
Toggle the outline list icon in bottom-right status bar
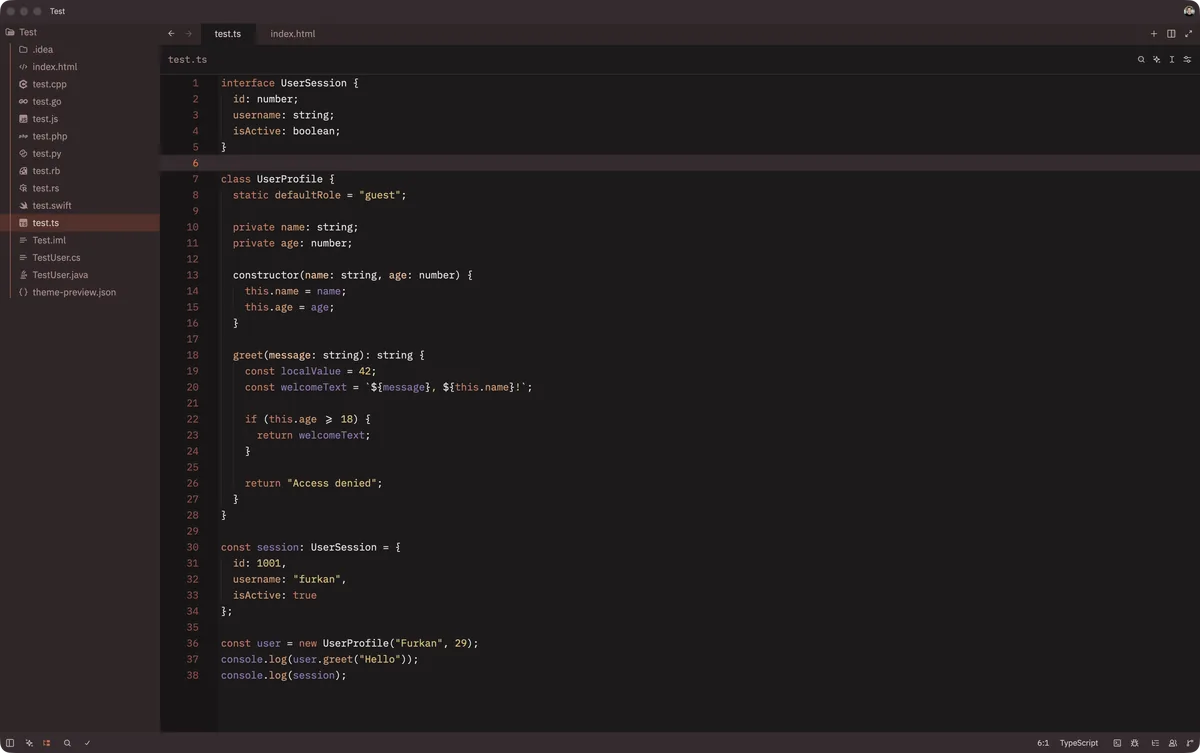coord(1155,743)
